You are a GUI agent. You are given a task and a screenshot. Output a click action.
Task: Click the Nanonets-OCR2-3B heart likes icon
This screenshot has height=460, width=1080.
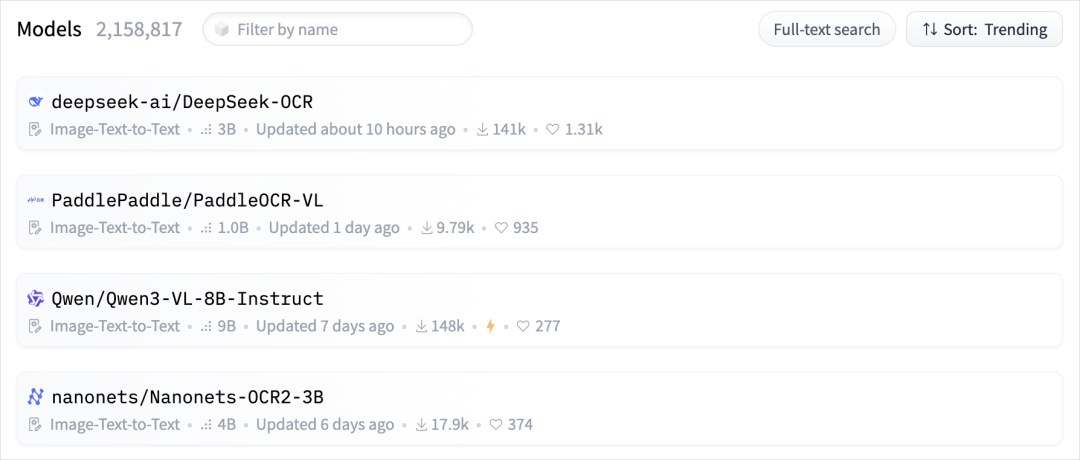[x=496, y=425]
